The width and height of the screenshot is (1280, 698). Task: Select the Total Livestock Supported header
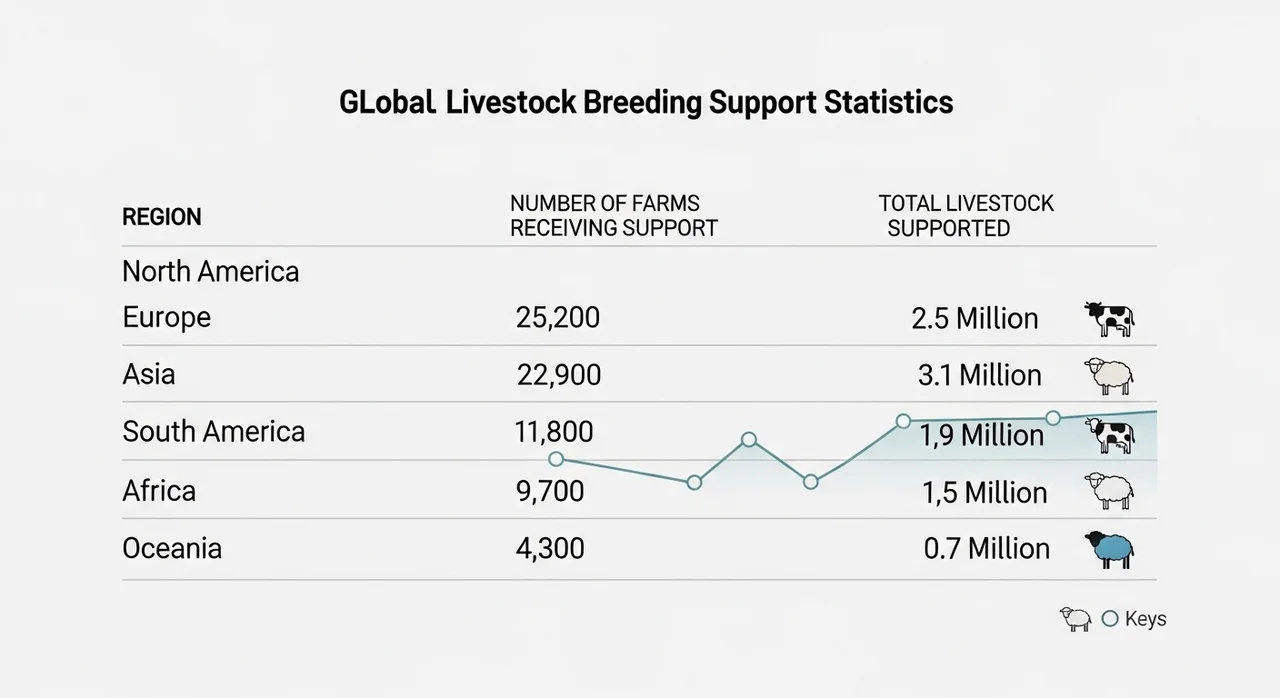pos(965,216)
